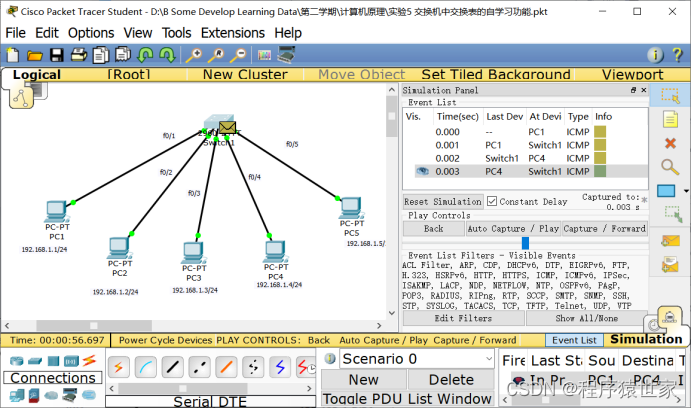692x408 pixels.
Task: Click the Toggle PDU List Window button
Action: coord(407,399)
